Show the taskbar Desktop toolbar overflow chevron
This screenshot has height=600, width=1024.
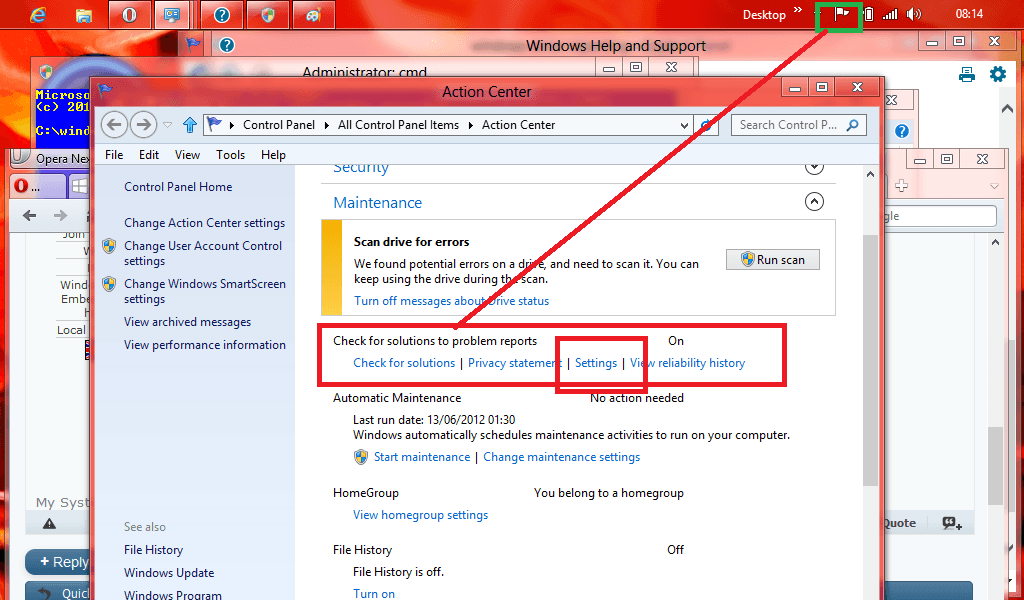pos(798,10)
